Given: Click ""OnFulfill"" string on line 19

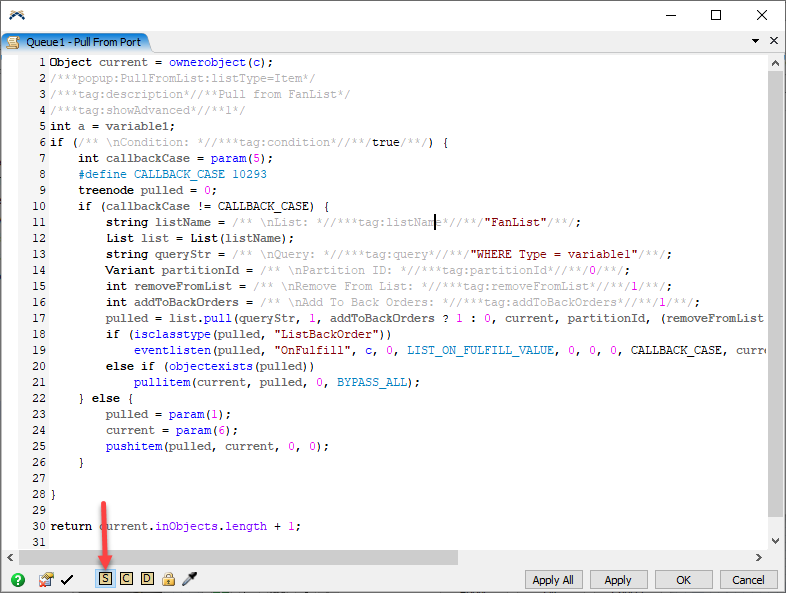Looking at the screenshot, I should click(312, 350).
